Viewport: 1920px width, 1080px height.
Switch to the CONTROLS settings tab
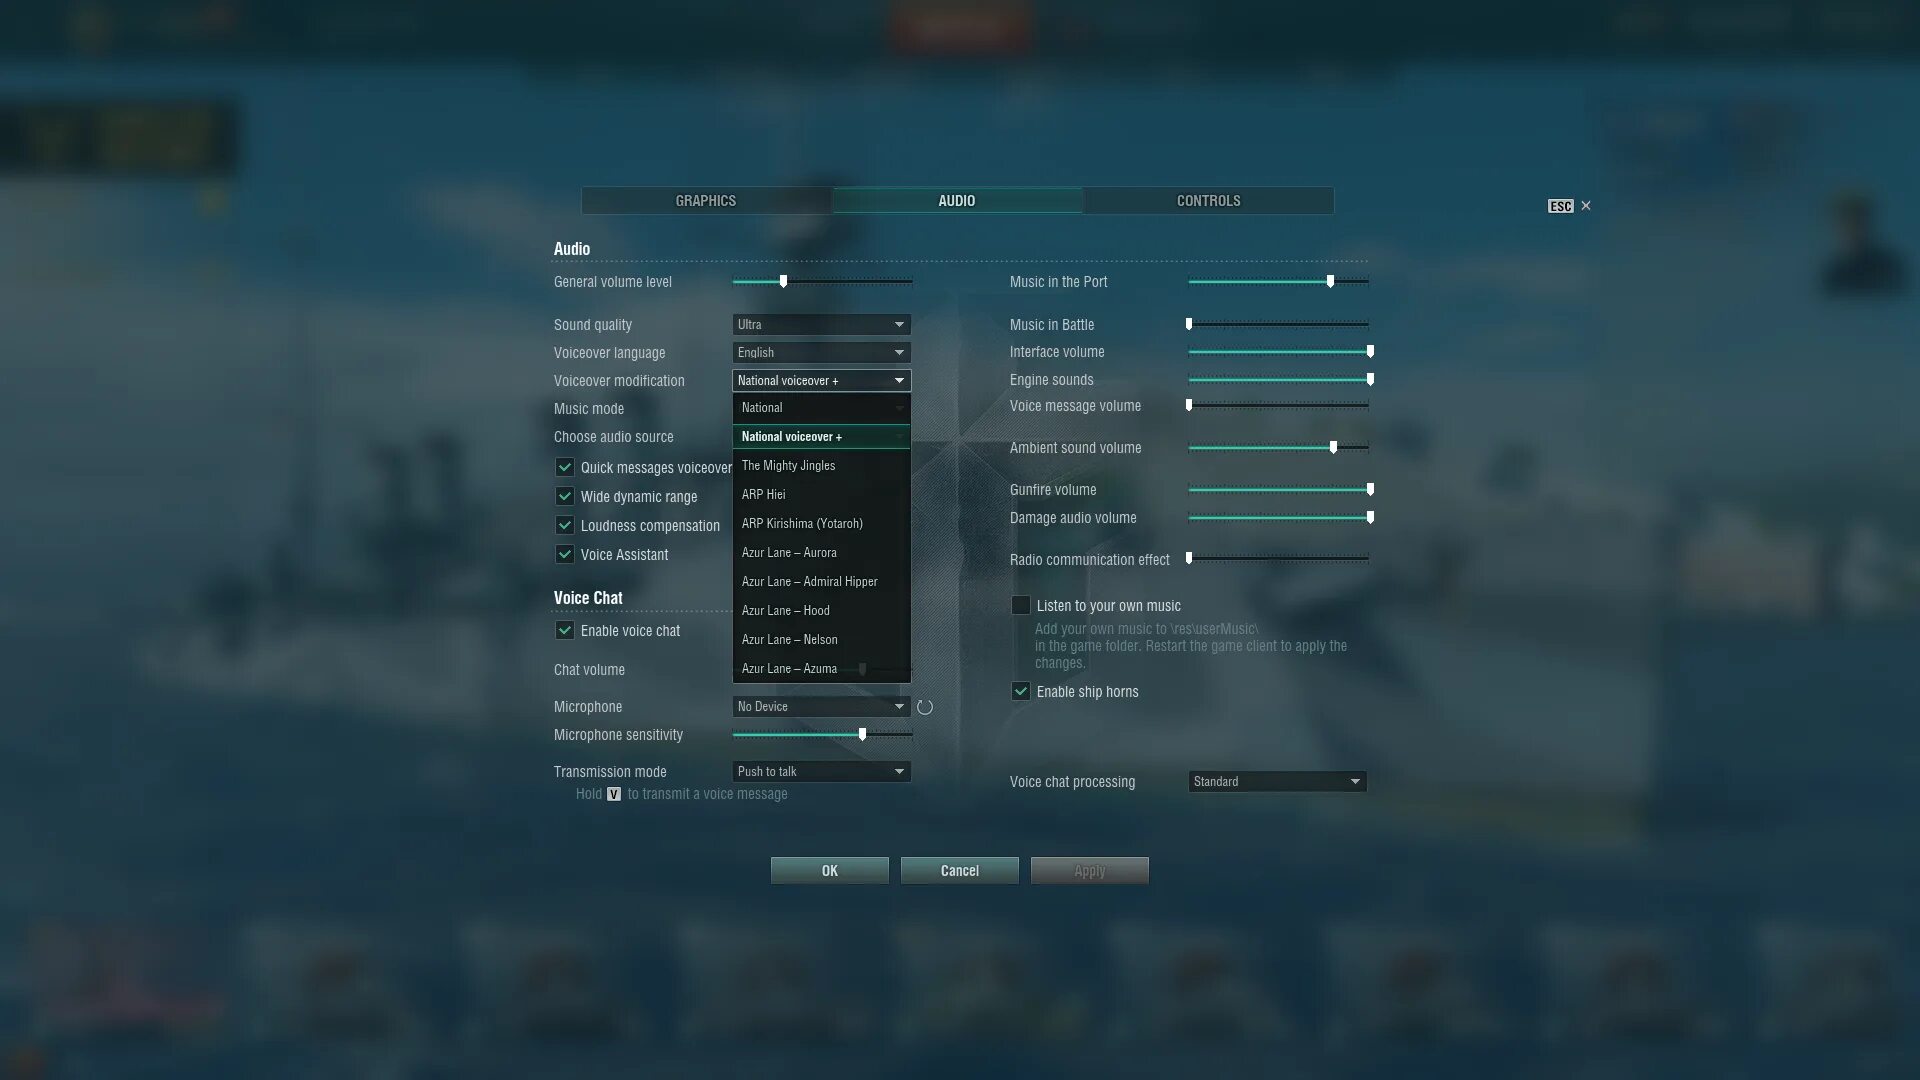[1208, 200]
